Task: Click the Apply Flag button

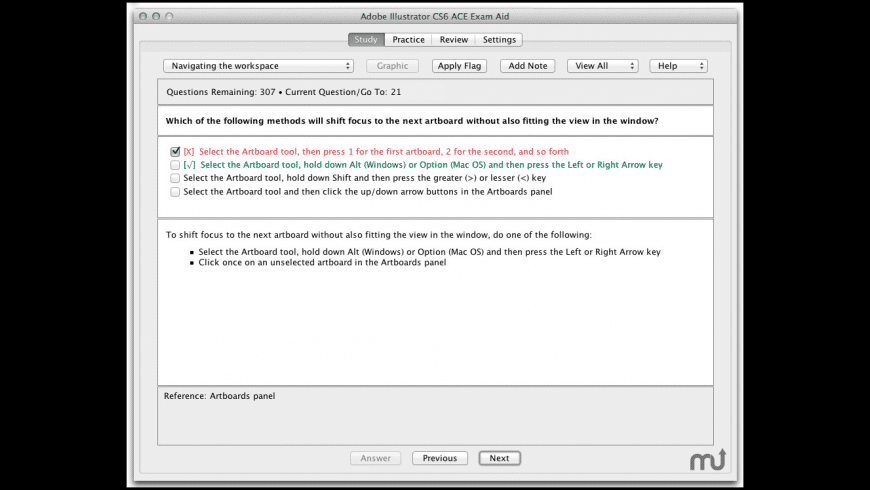Action: (459, 65)
